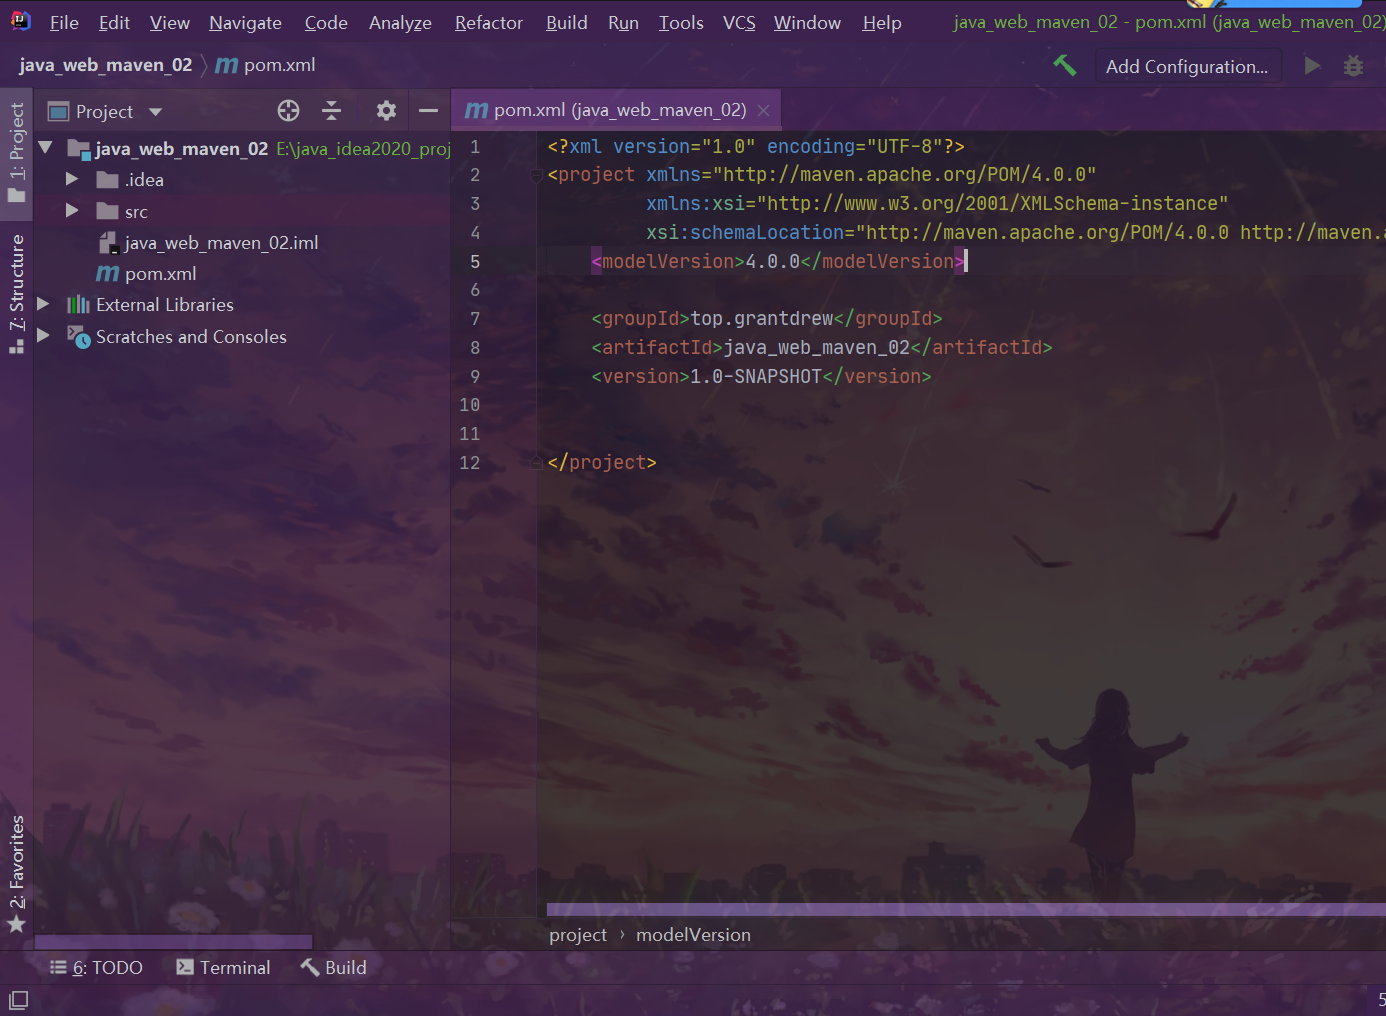
Task: Click the Project panel horizontal scrollbar
Action: (173, 942)
